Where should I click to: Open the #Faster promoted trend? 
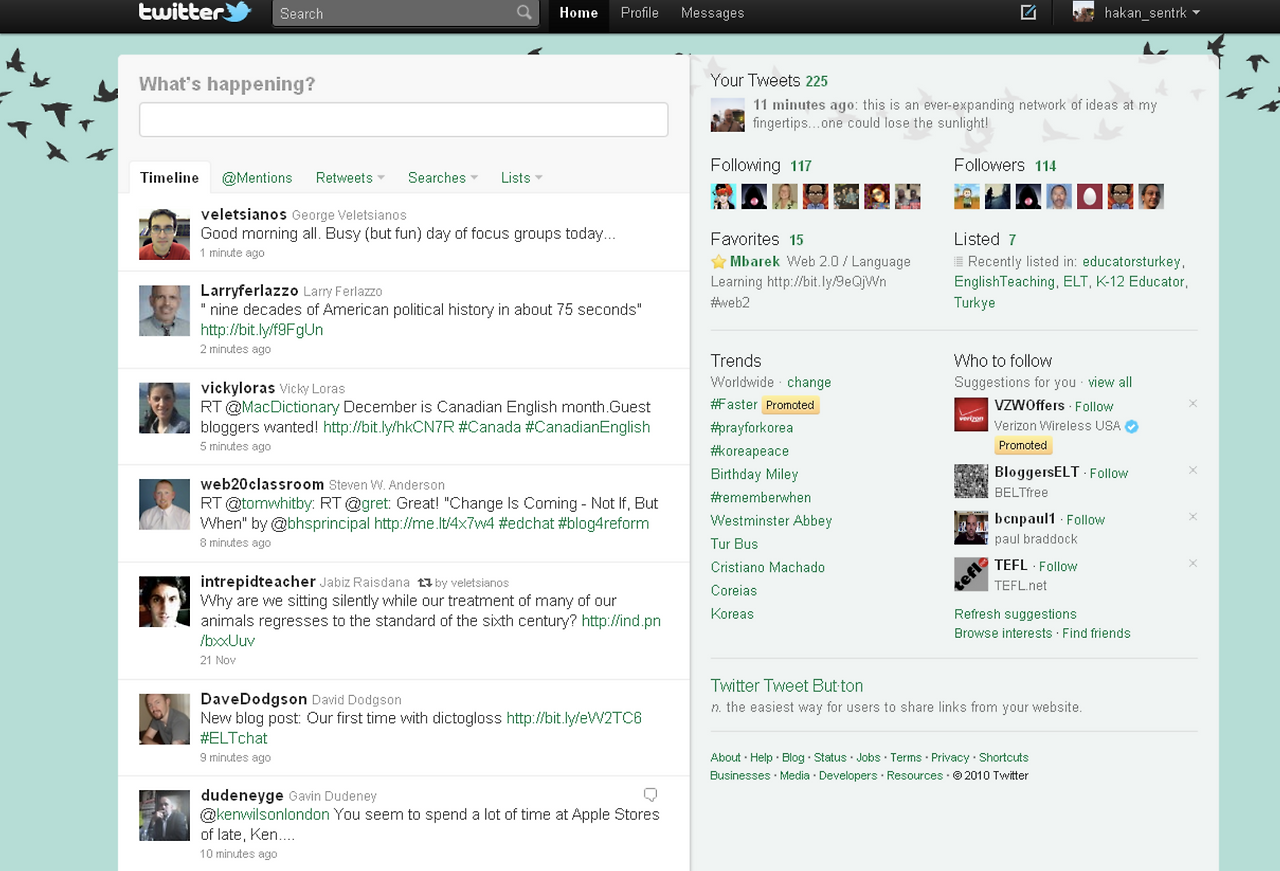pos(734,405)
